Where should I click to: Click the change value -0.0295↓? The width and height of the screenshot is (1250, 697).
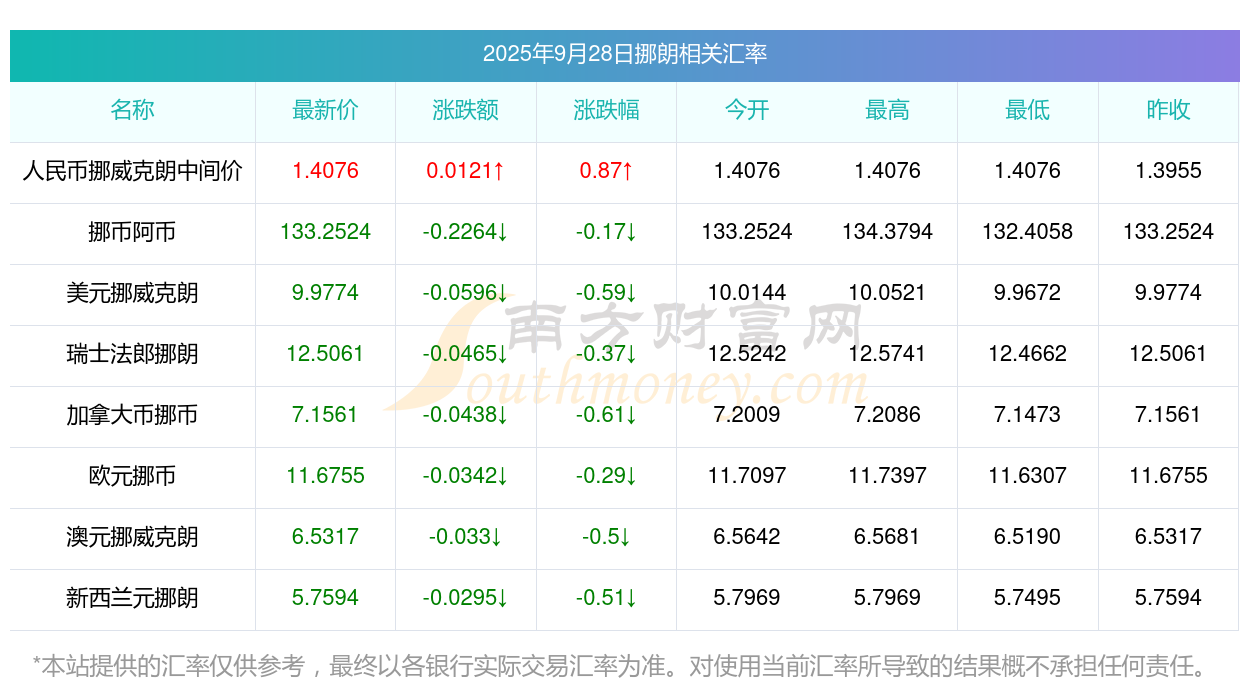466,598
